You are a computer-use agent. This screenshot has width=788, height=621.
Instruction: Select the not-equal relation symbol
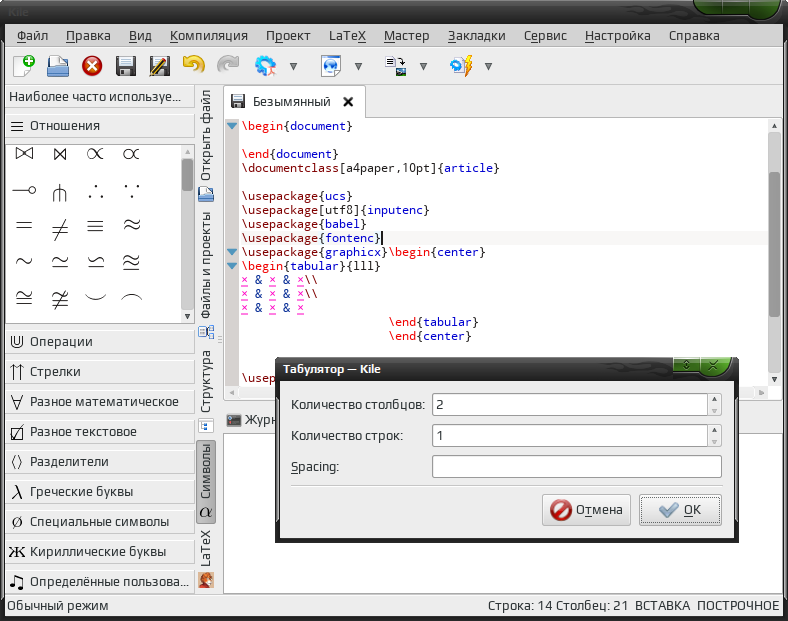coord(60,229)
